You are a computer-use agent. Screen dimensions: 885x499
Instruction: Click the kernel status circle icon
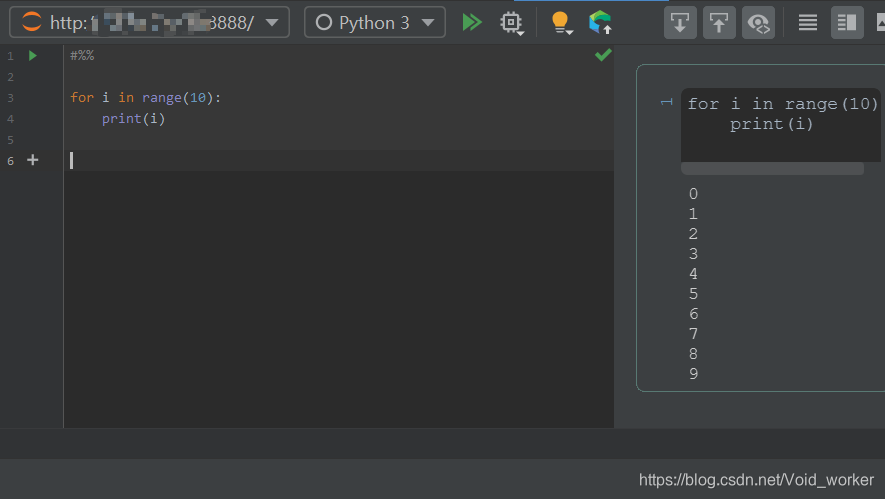[x=323, y=23]
